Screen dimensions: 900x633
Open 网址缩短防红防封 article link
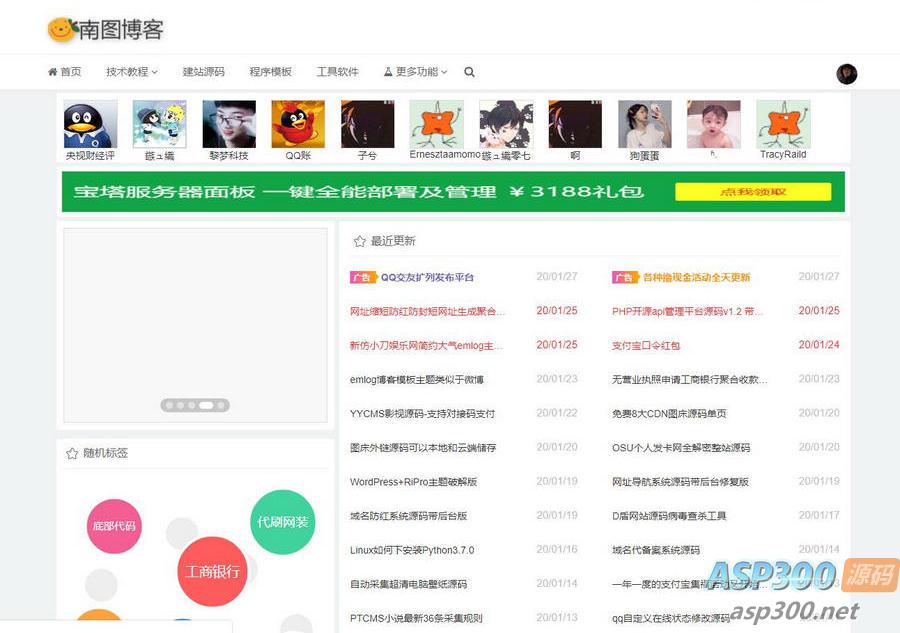click(x=428, y=311)
